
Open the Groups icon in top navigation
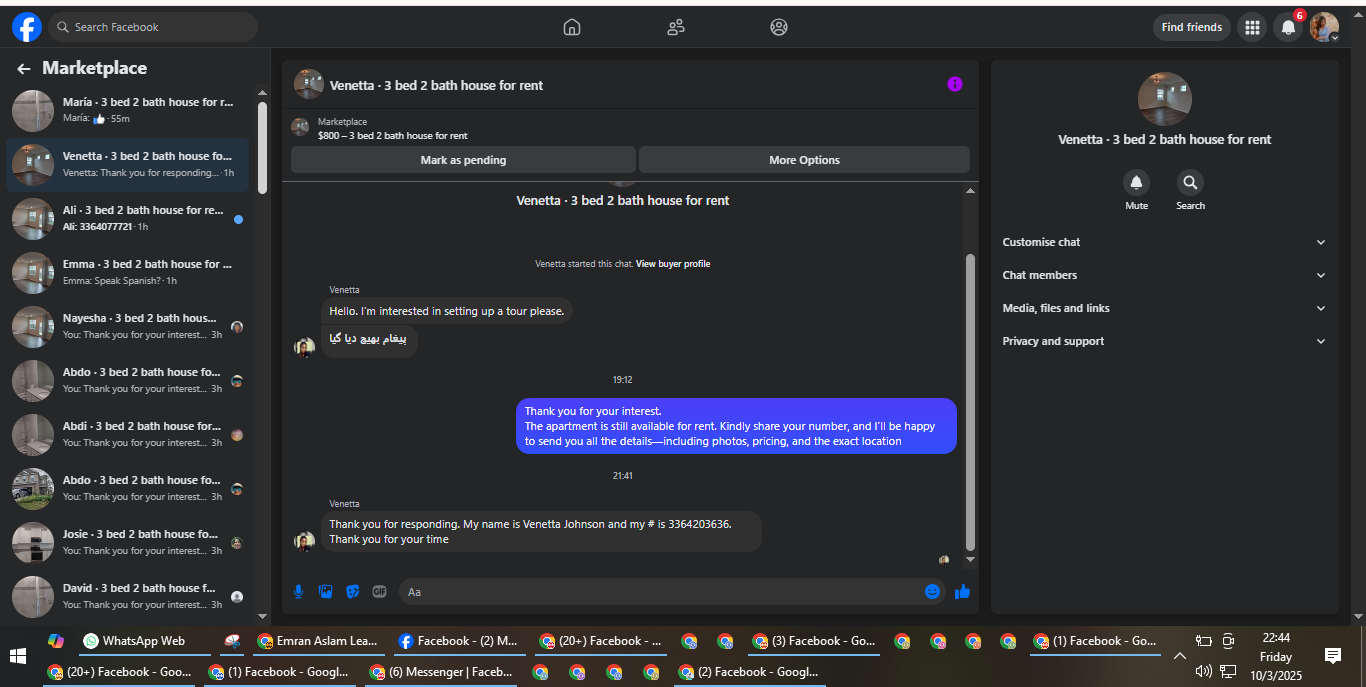tap(779, 27)
